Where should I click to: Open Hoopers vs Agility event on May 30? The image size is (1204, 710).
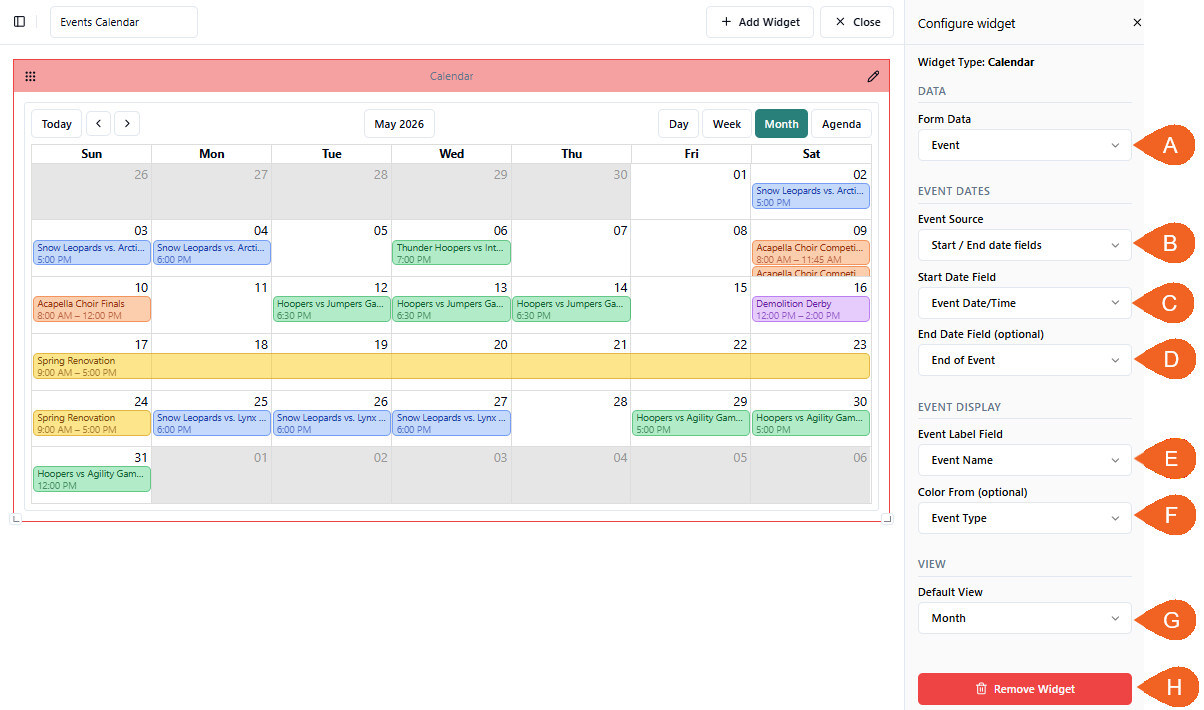811,423
